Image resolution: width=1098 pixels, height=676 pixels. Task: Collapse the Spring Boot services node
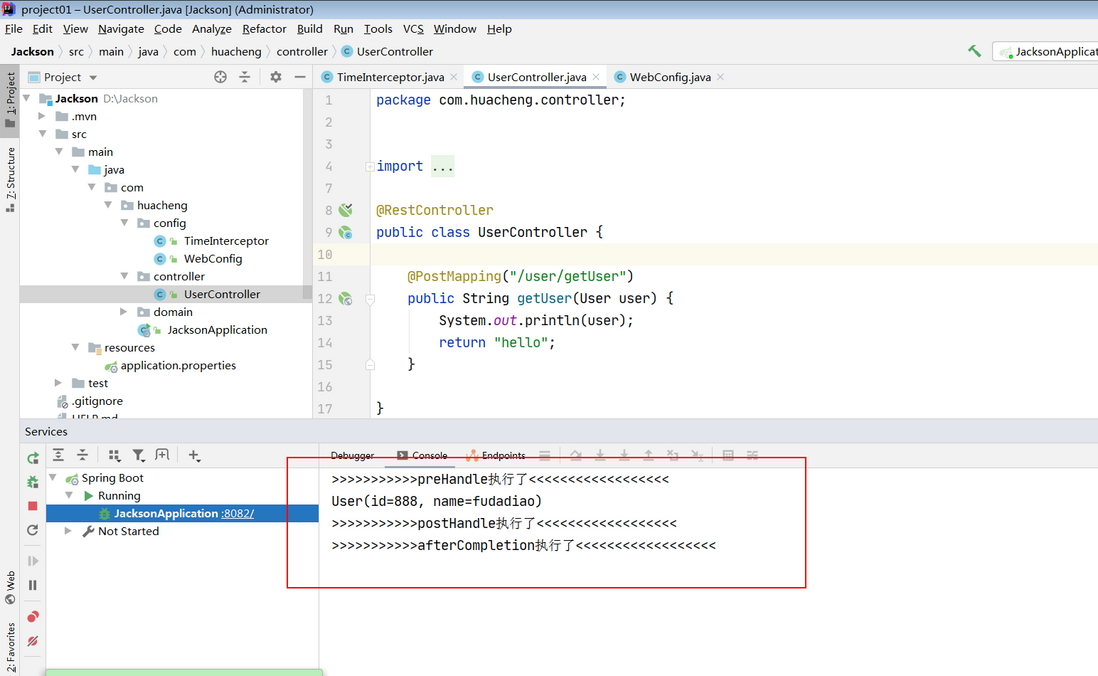coord(53,477)
